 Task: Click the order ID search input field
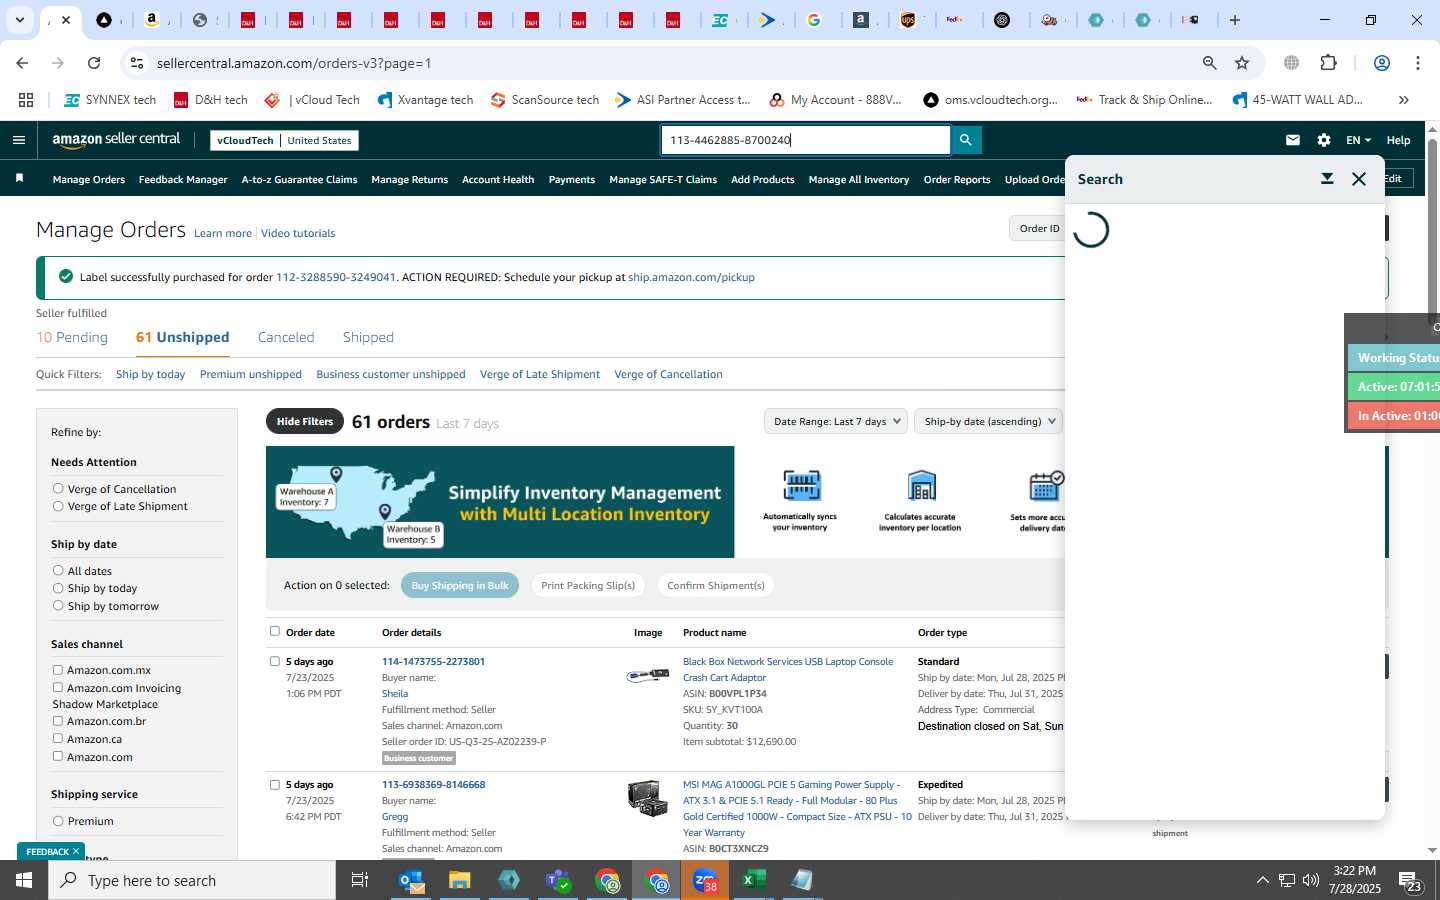805,140
